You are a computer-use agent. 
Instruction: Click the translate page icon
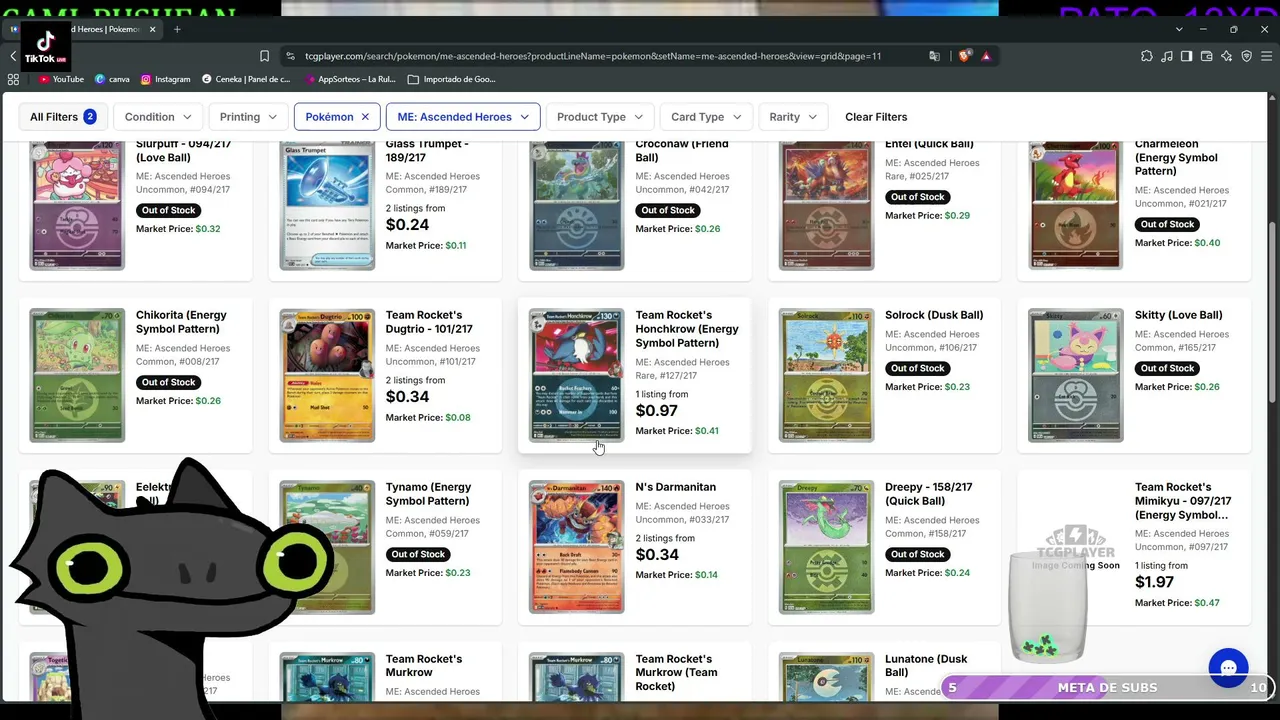[934, 56]
